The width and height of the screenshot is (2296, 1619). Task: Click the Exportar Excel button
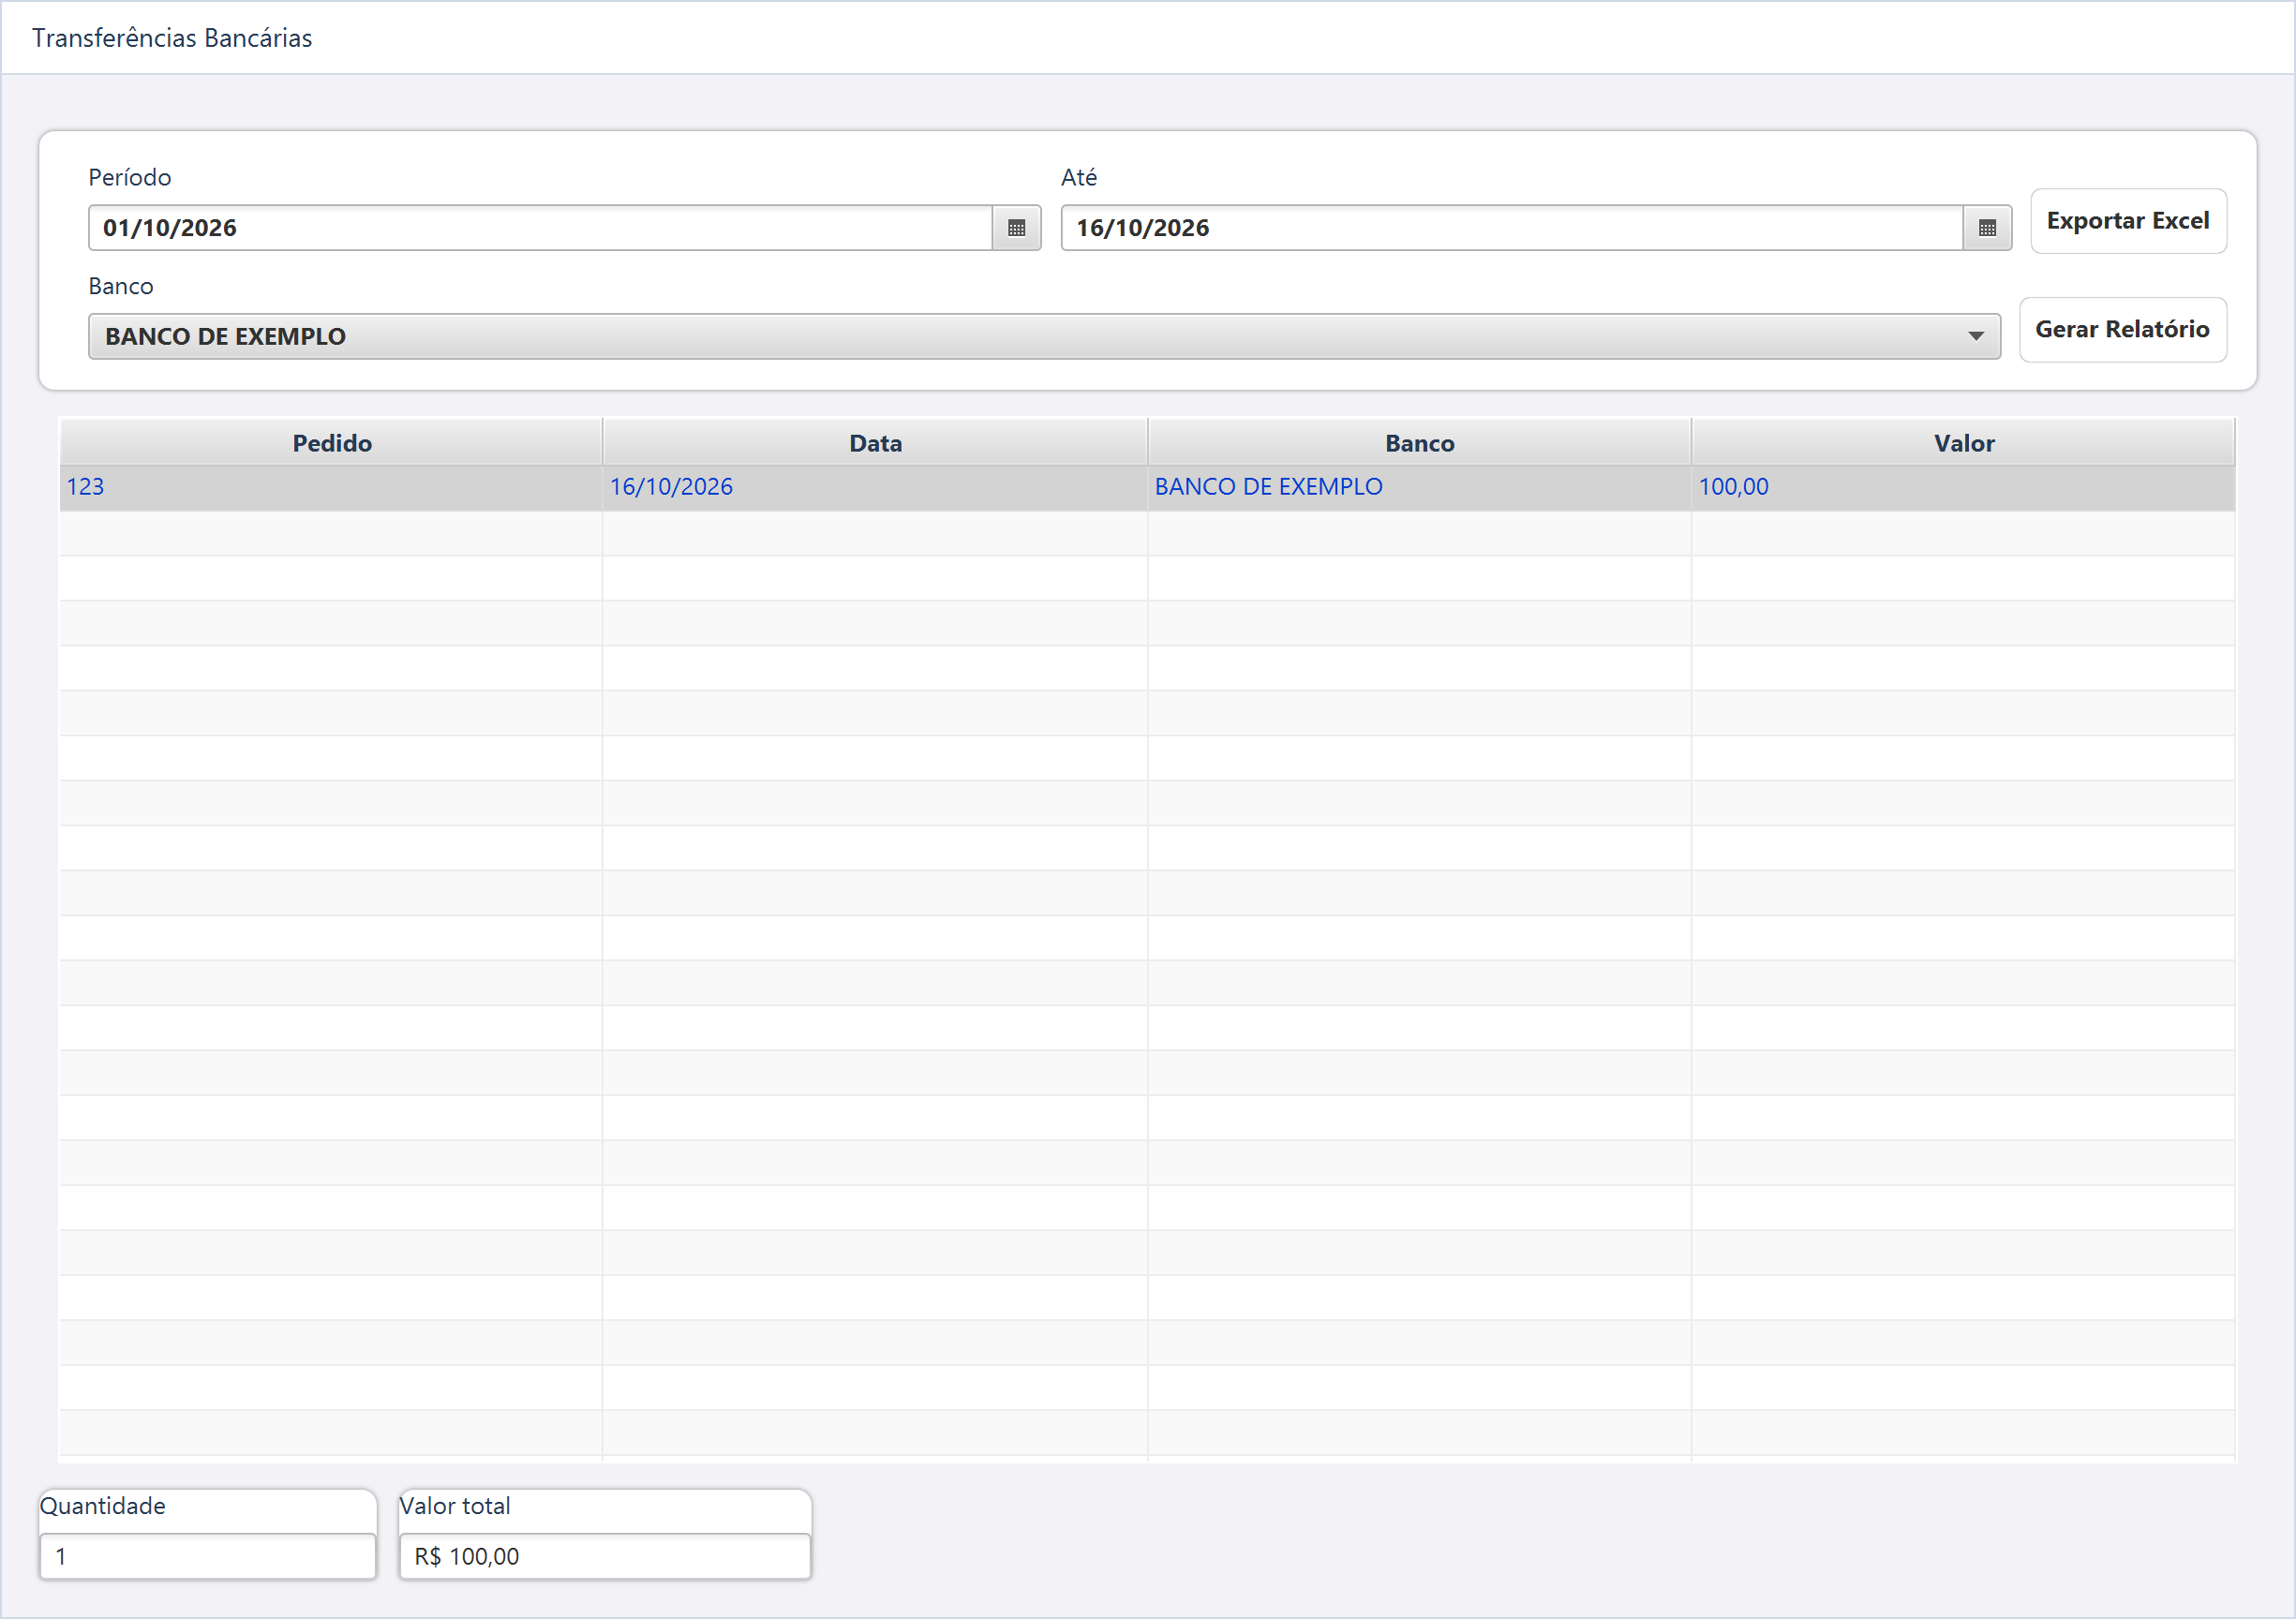[2127, 221]
